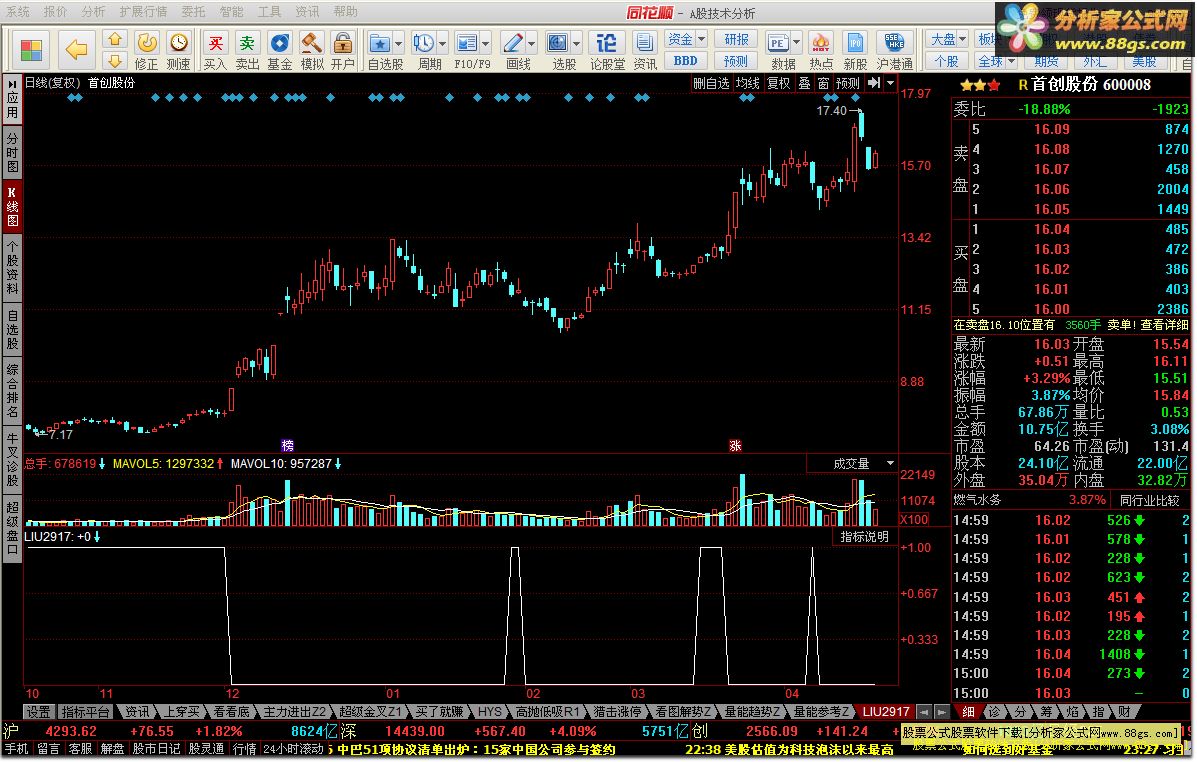The image size is (1197, 762).
Task: Open the 扩展行情 menu
Action: pyautogui.click(x=143, y=11)
